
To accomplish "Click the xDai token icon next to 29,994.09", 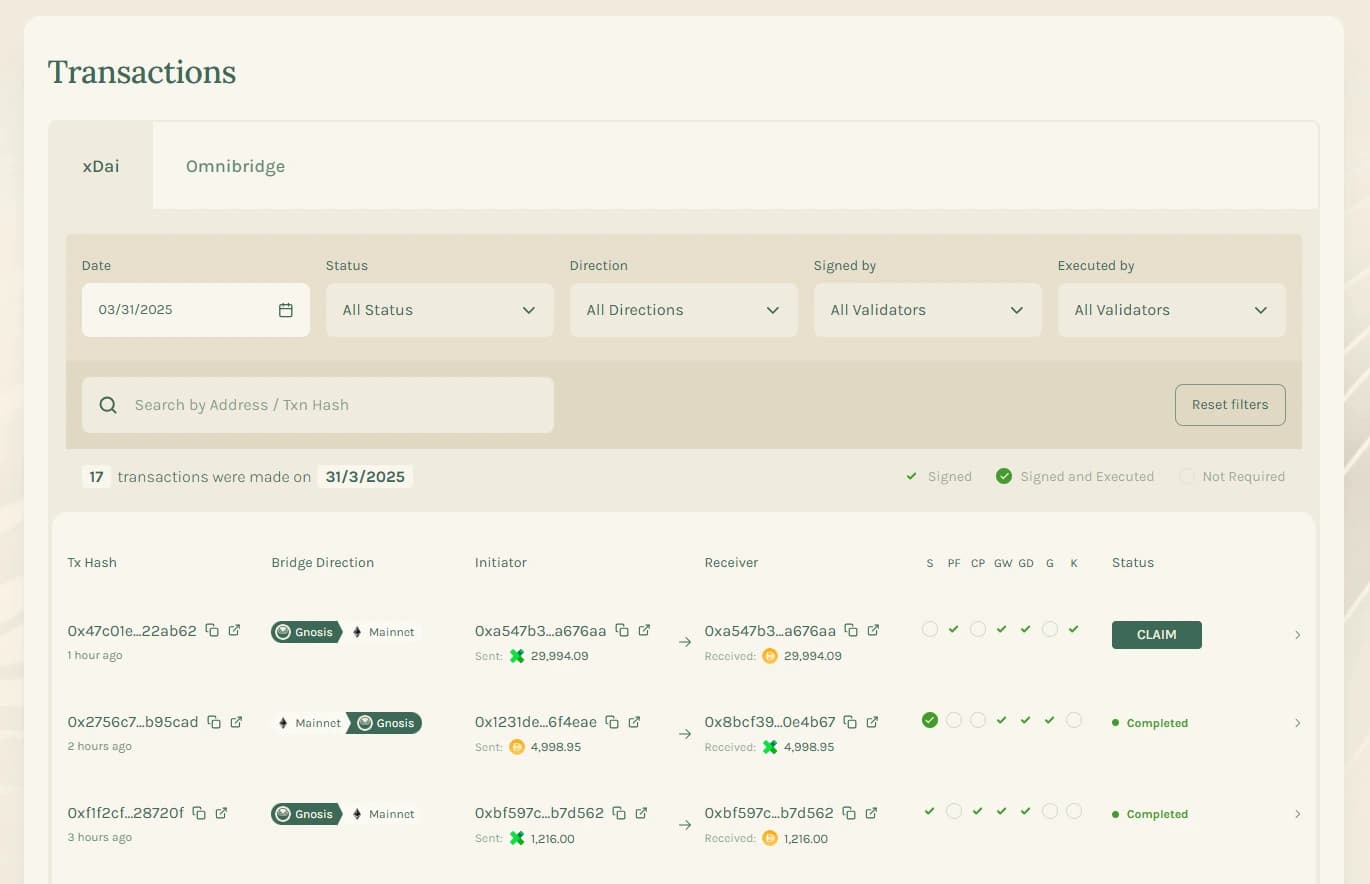I will (x=516, y=656).
